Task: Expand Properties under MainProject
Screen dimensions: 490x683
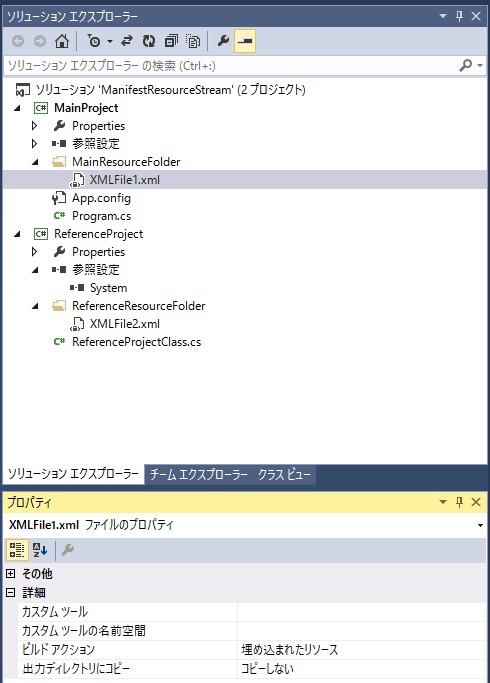Action: point(34,126)
